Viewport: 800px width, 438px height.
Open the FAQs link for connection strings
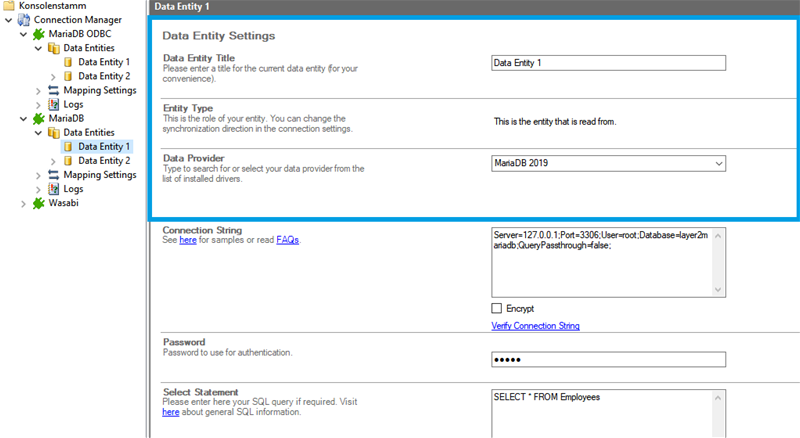click(x=287, y=240)
